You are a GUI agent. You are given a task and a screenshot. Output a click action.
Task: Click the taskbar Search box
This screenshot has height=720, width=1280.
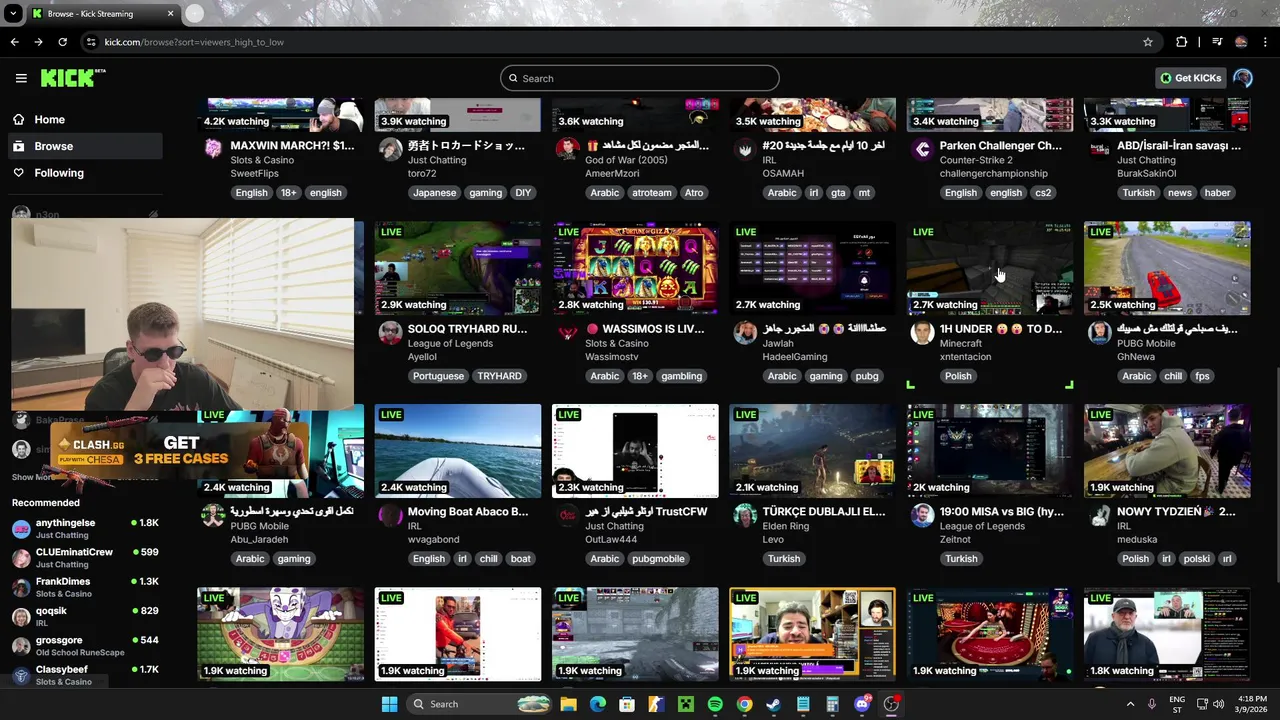coord(478,704)
